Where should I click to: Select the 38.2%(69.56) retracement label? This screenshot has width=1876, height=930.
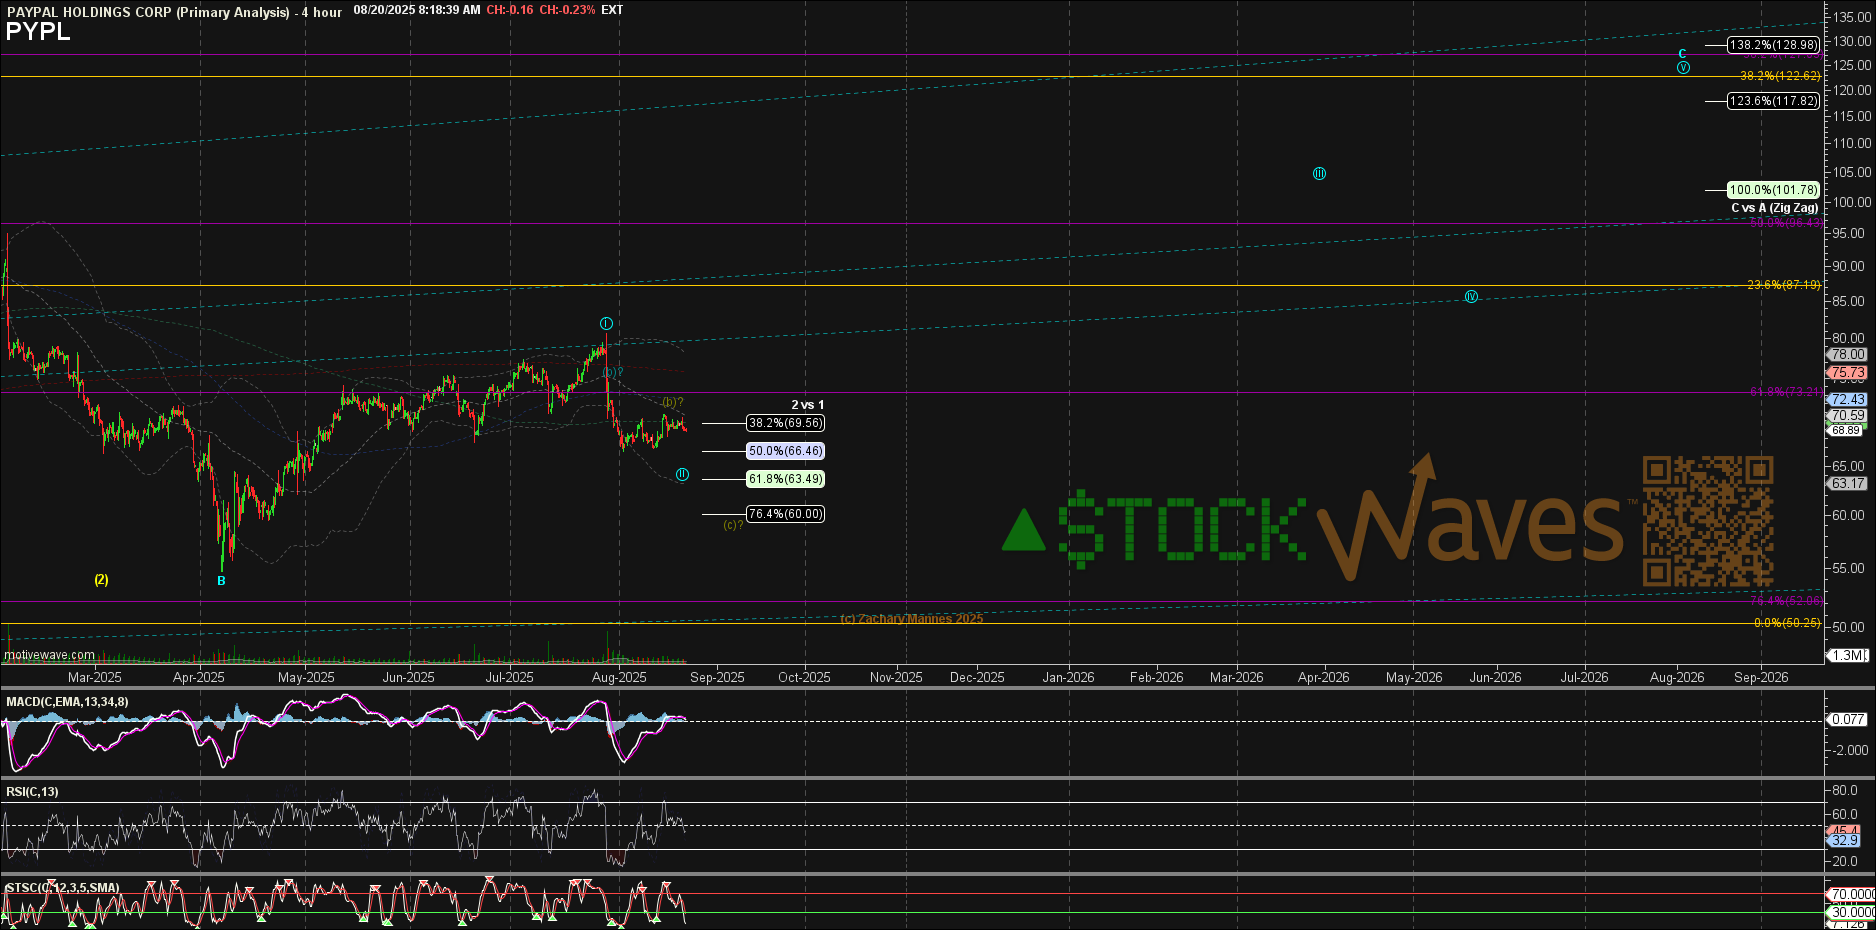click(786, 423)
